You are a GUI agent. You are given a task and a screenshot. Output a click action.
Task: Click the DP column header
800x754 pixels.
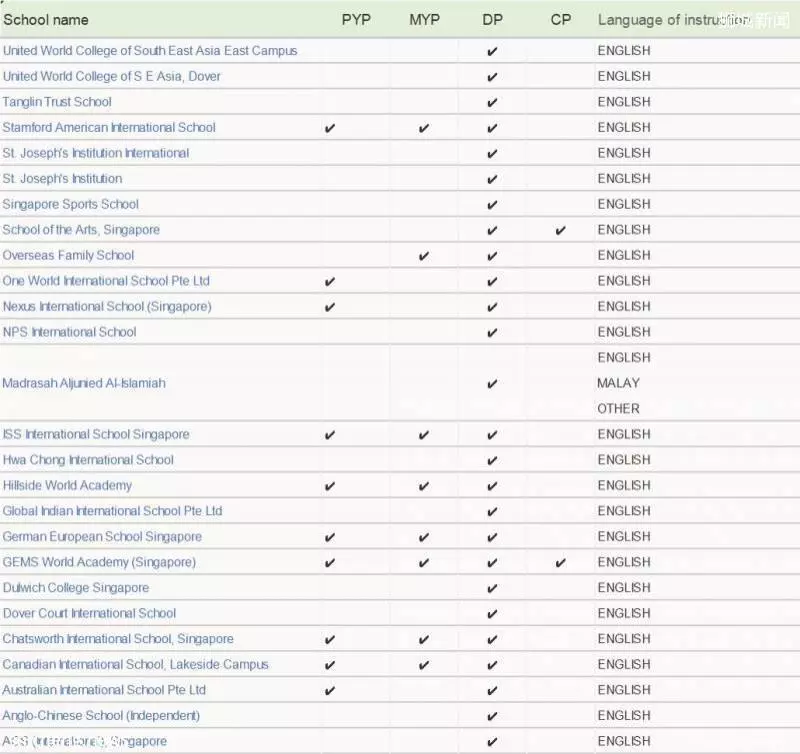click(x=492, y=20)
